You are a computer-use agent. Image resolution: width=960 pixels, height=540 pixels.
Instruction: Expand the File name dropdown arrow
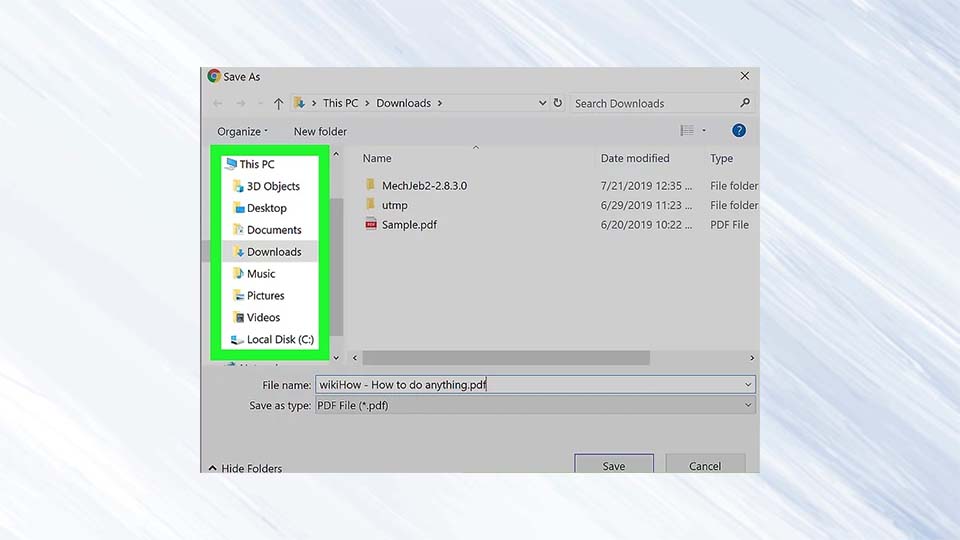click(748, 384)
